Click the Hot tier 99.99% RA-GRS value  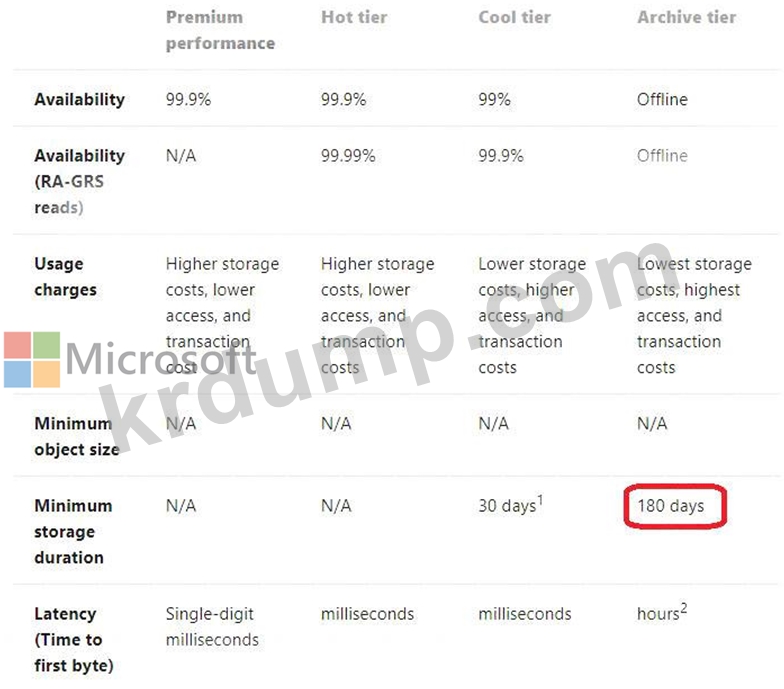click(348, 156)
